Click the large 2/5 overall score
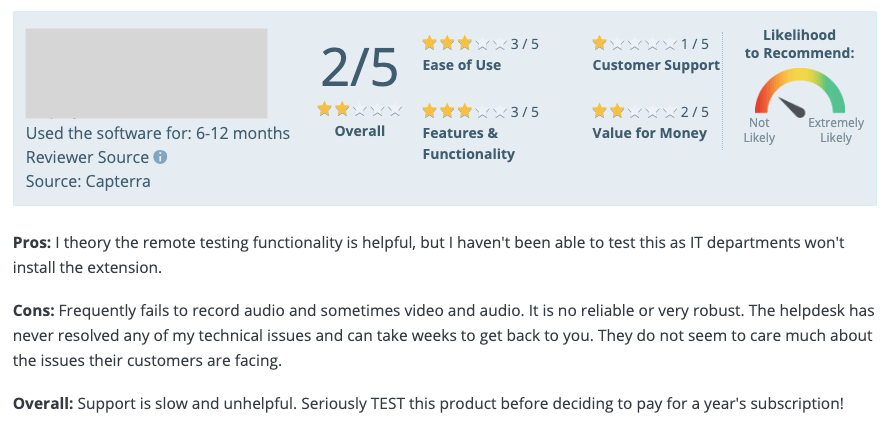 coord(359,68)
